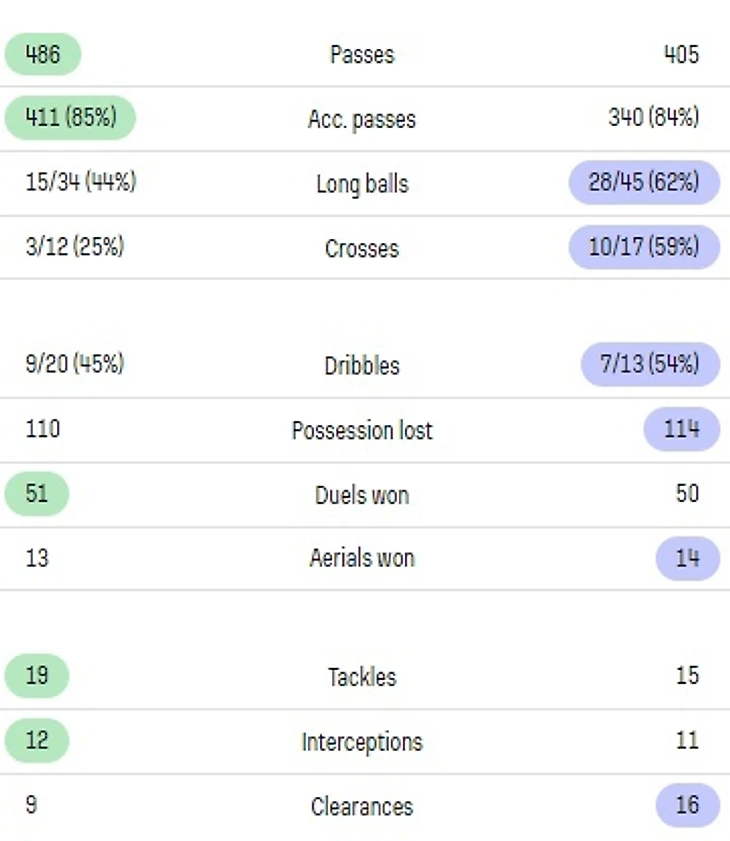Click the Aerials won label

tap(362, 558)
